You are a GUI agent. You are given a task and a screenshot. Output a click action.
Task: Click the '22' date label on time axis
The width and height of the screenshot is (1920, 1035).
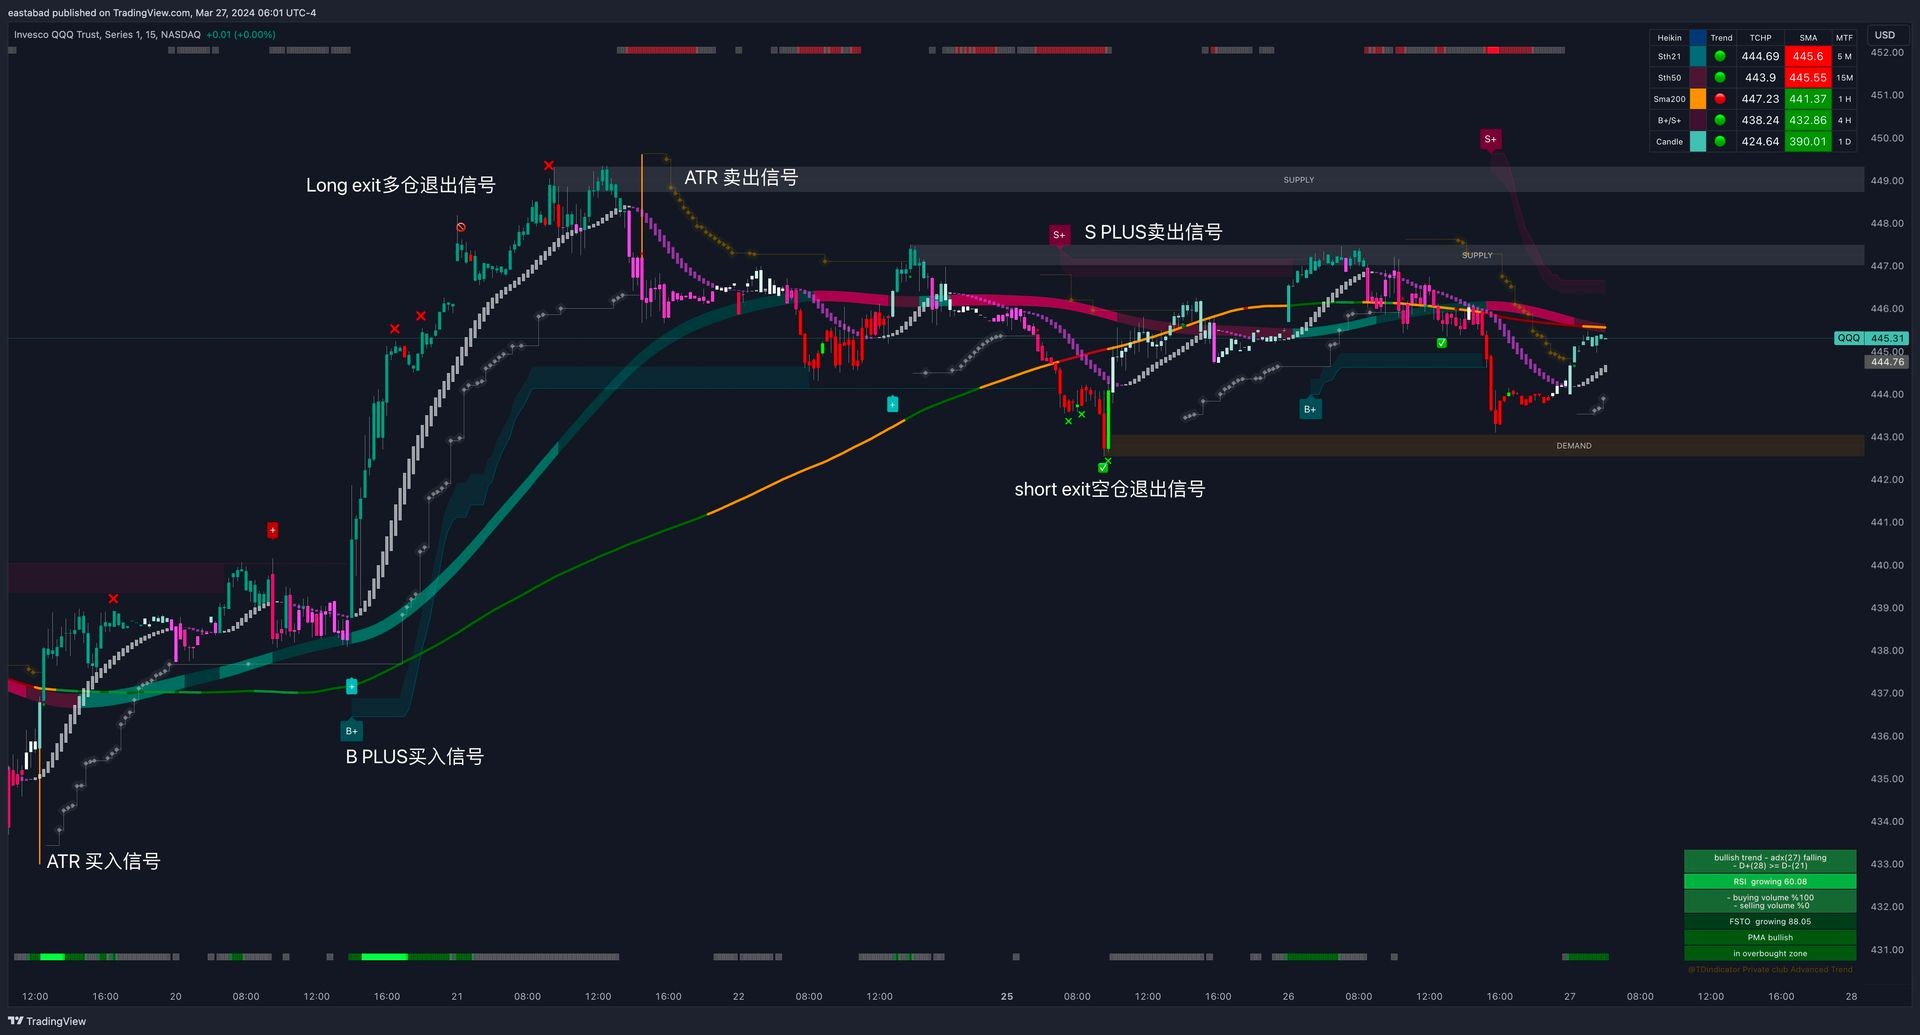tap(738, 996)
